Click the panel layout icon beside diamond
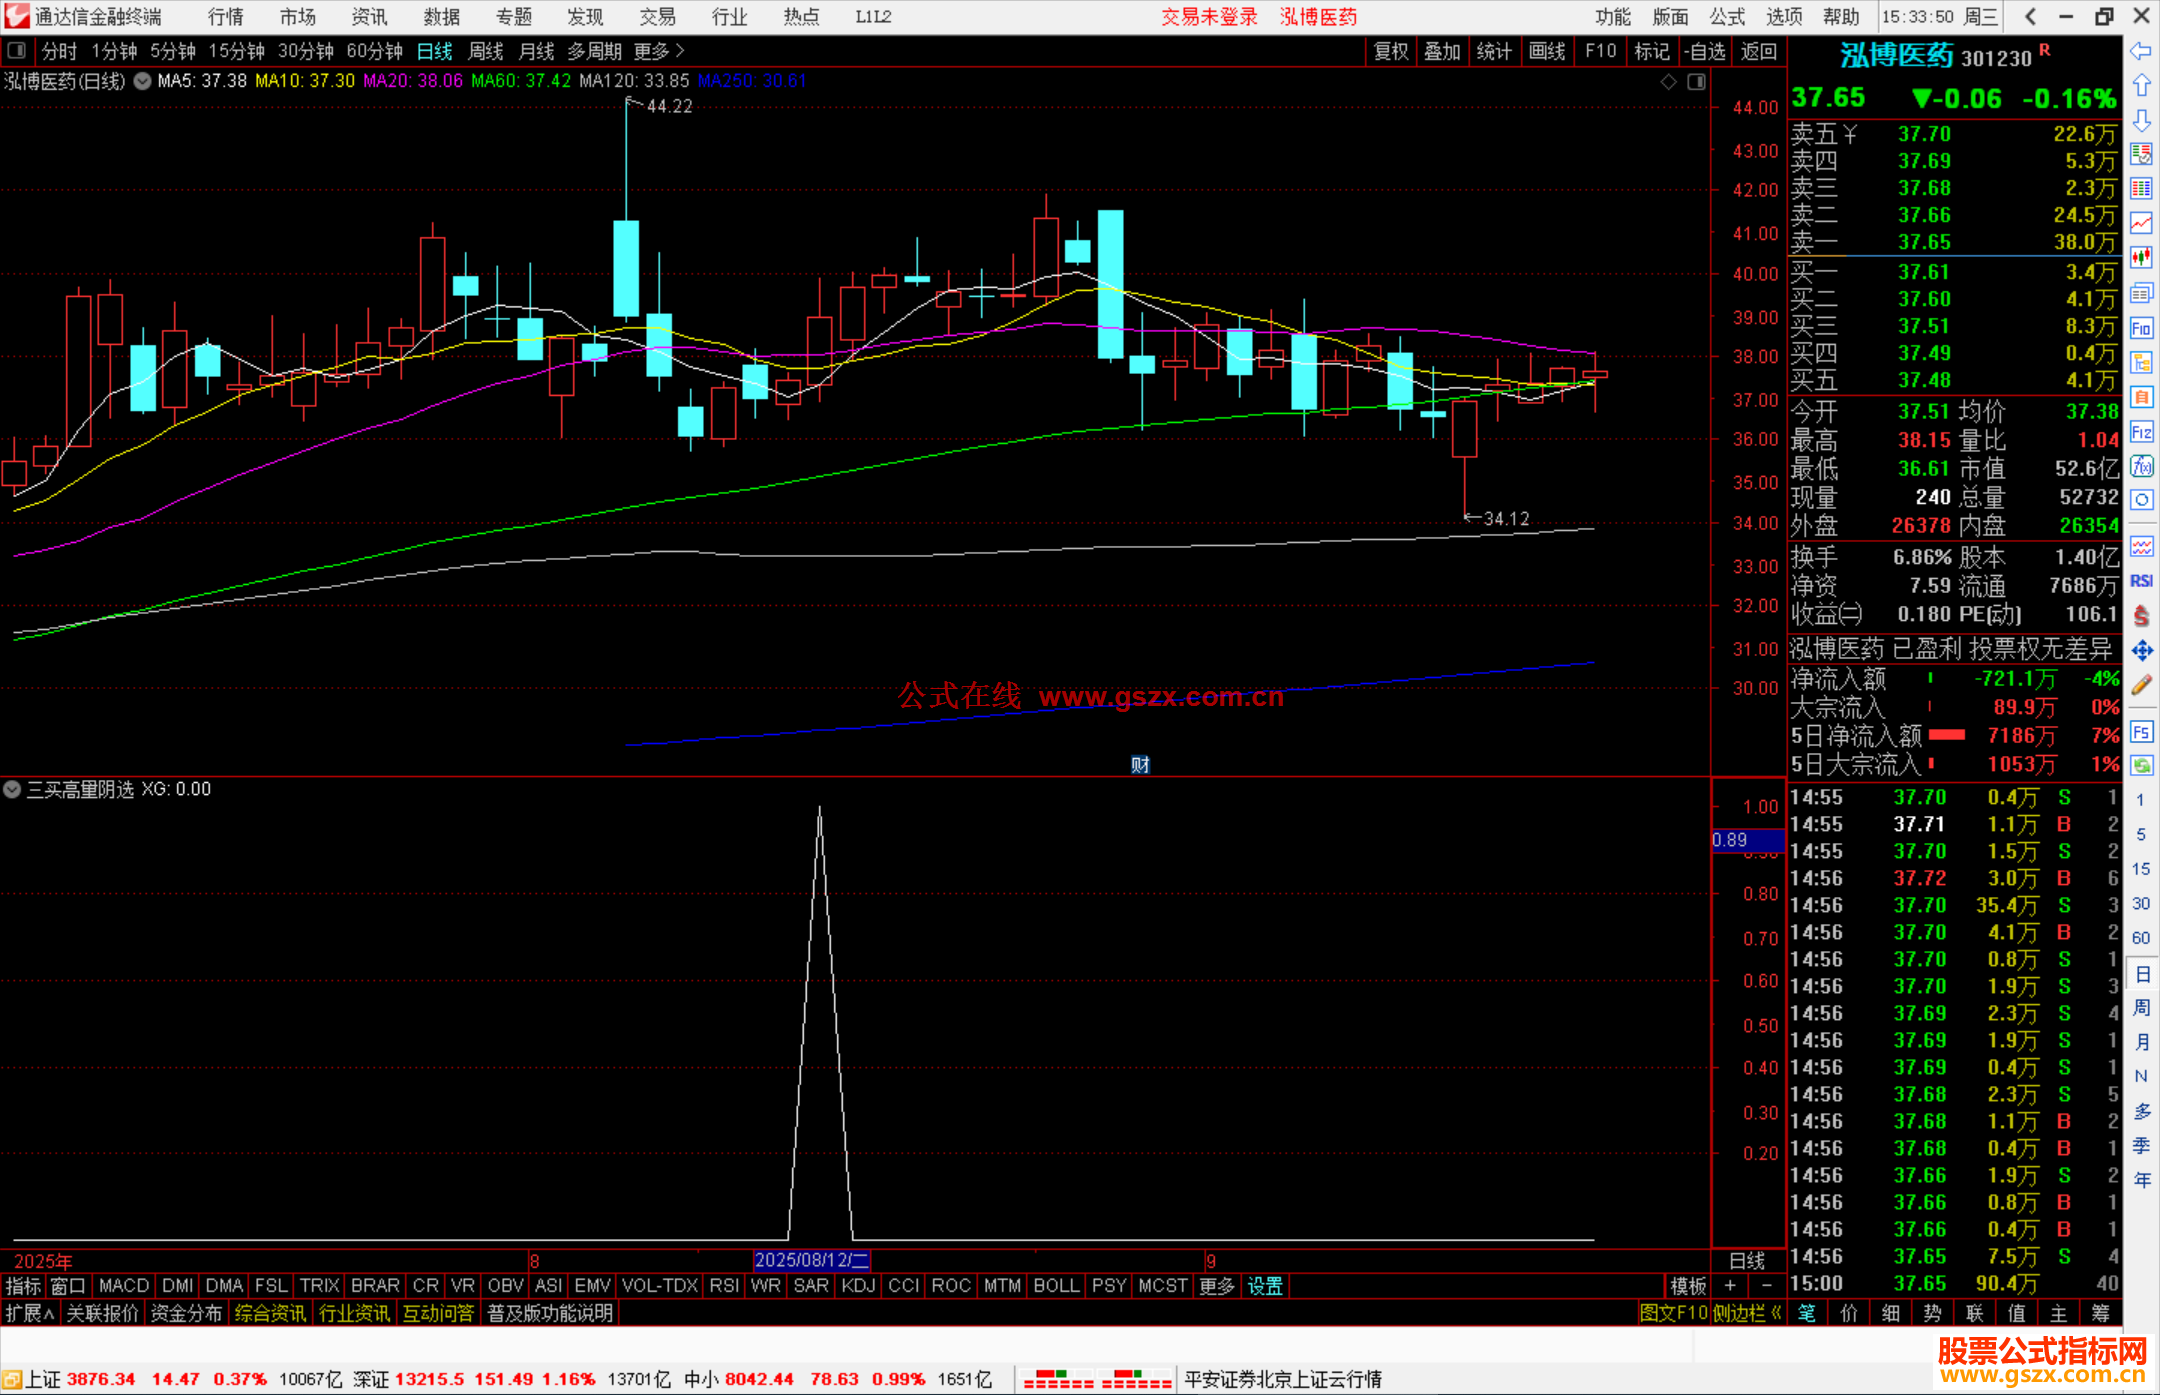The height and width of the screenshot is (1395, 2160). 1697,82
